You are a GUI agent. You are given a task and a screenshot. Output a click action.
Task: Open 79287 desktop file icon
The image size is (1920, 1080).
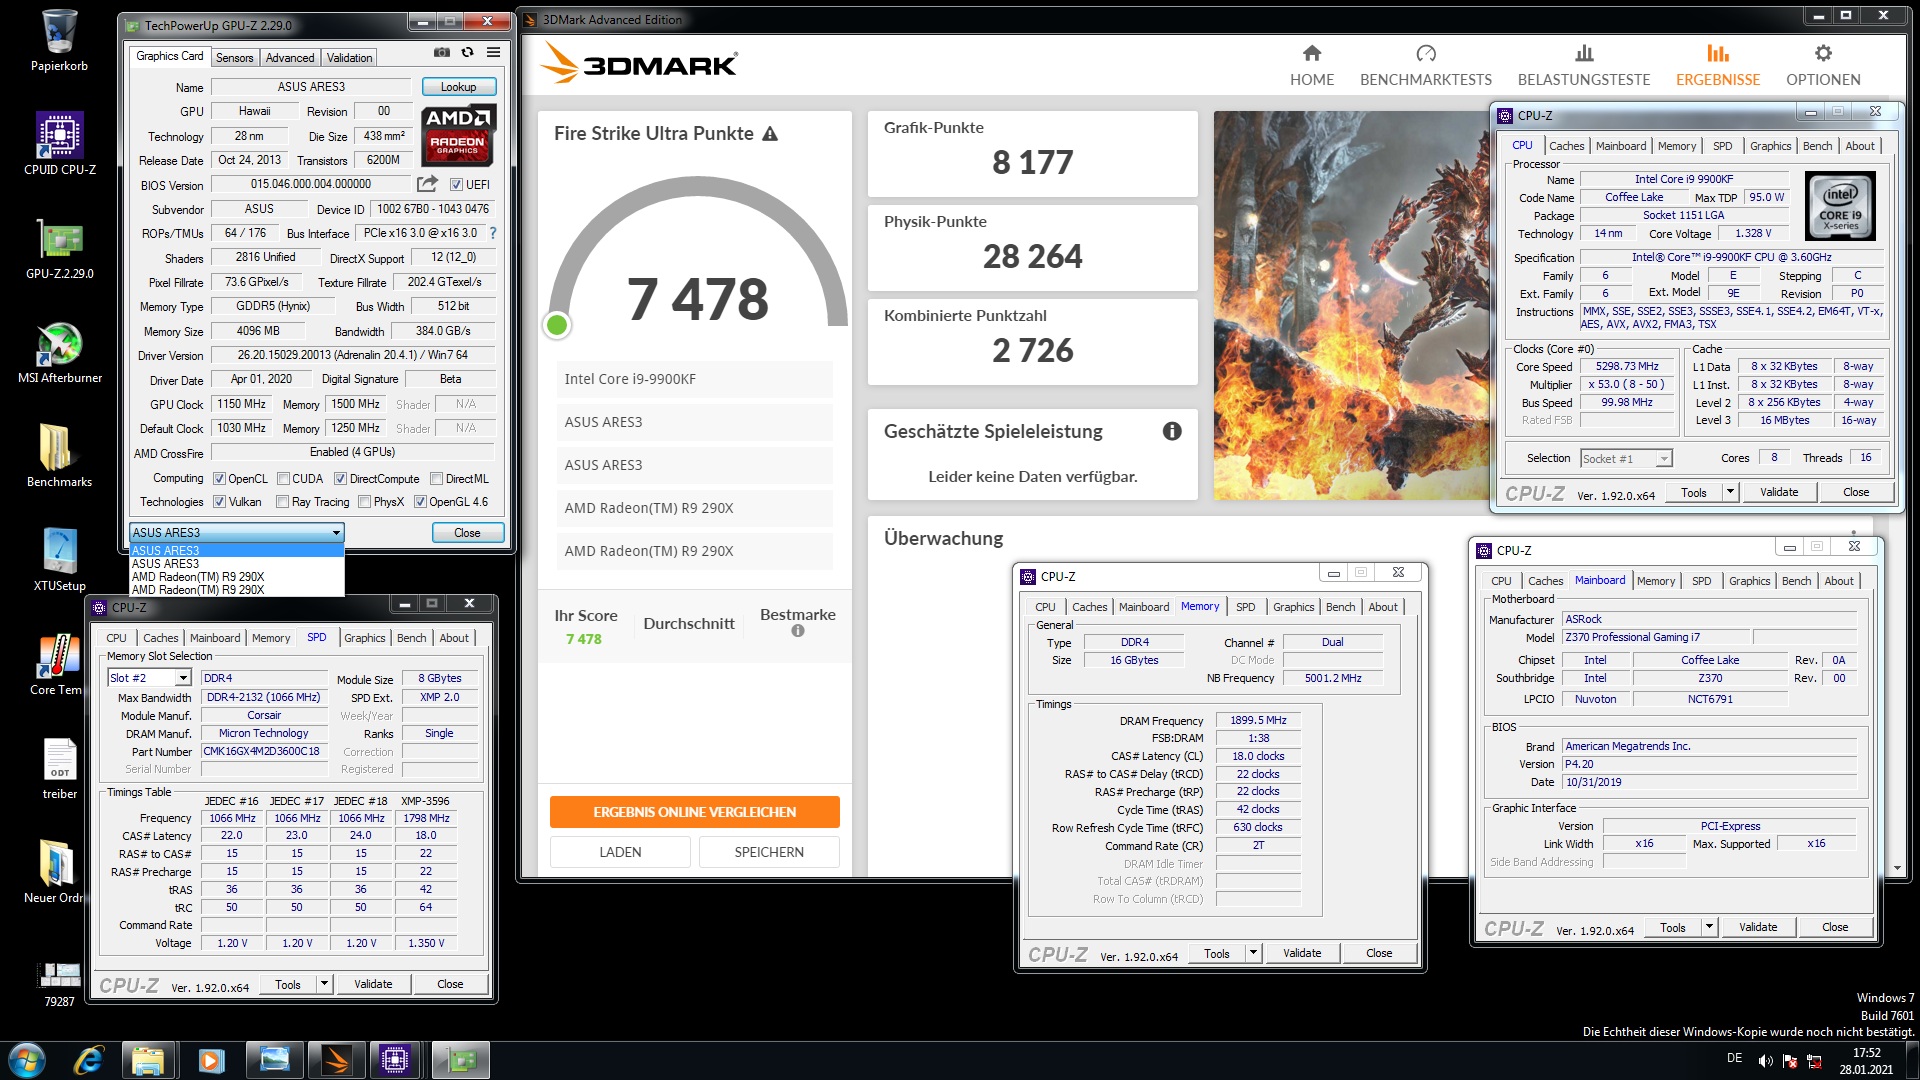click(x=59, y=984)
